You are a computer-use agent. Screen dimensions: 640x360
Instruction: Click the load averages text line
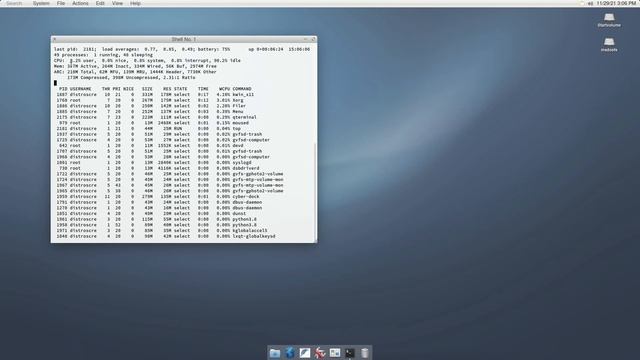tap(182, 49)
